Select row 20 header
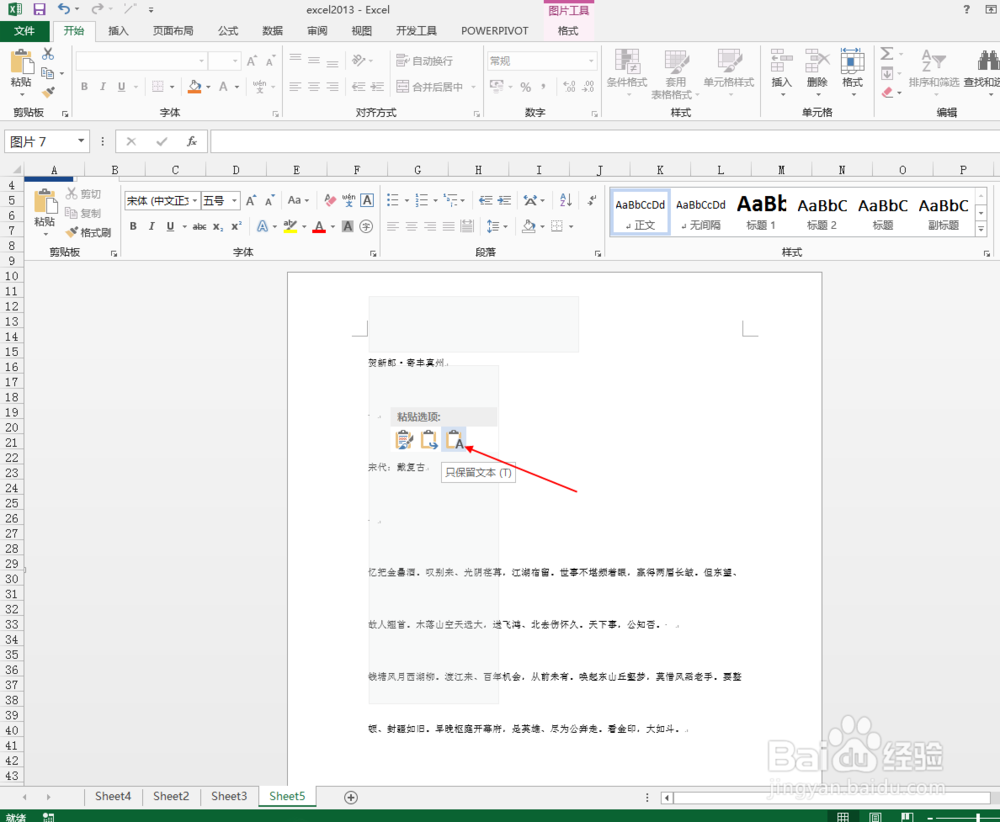The height and width of the screenshot is (822, 1000). (11, 427)
